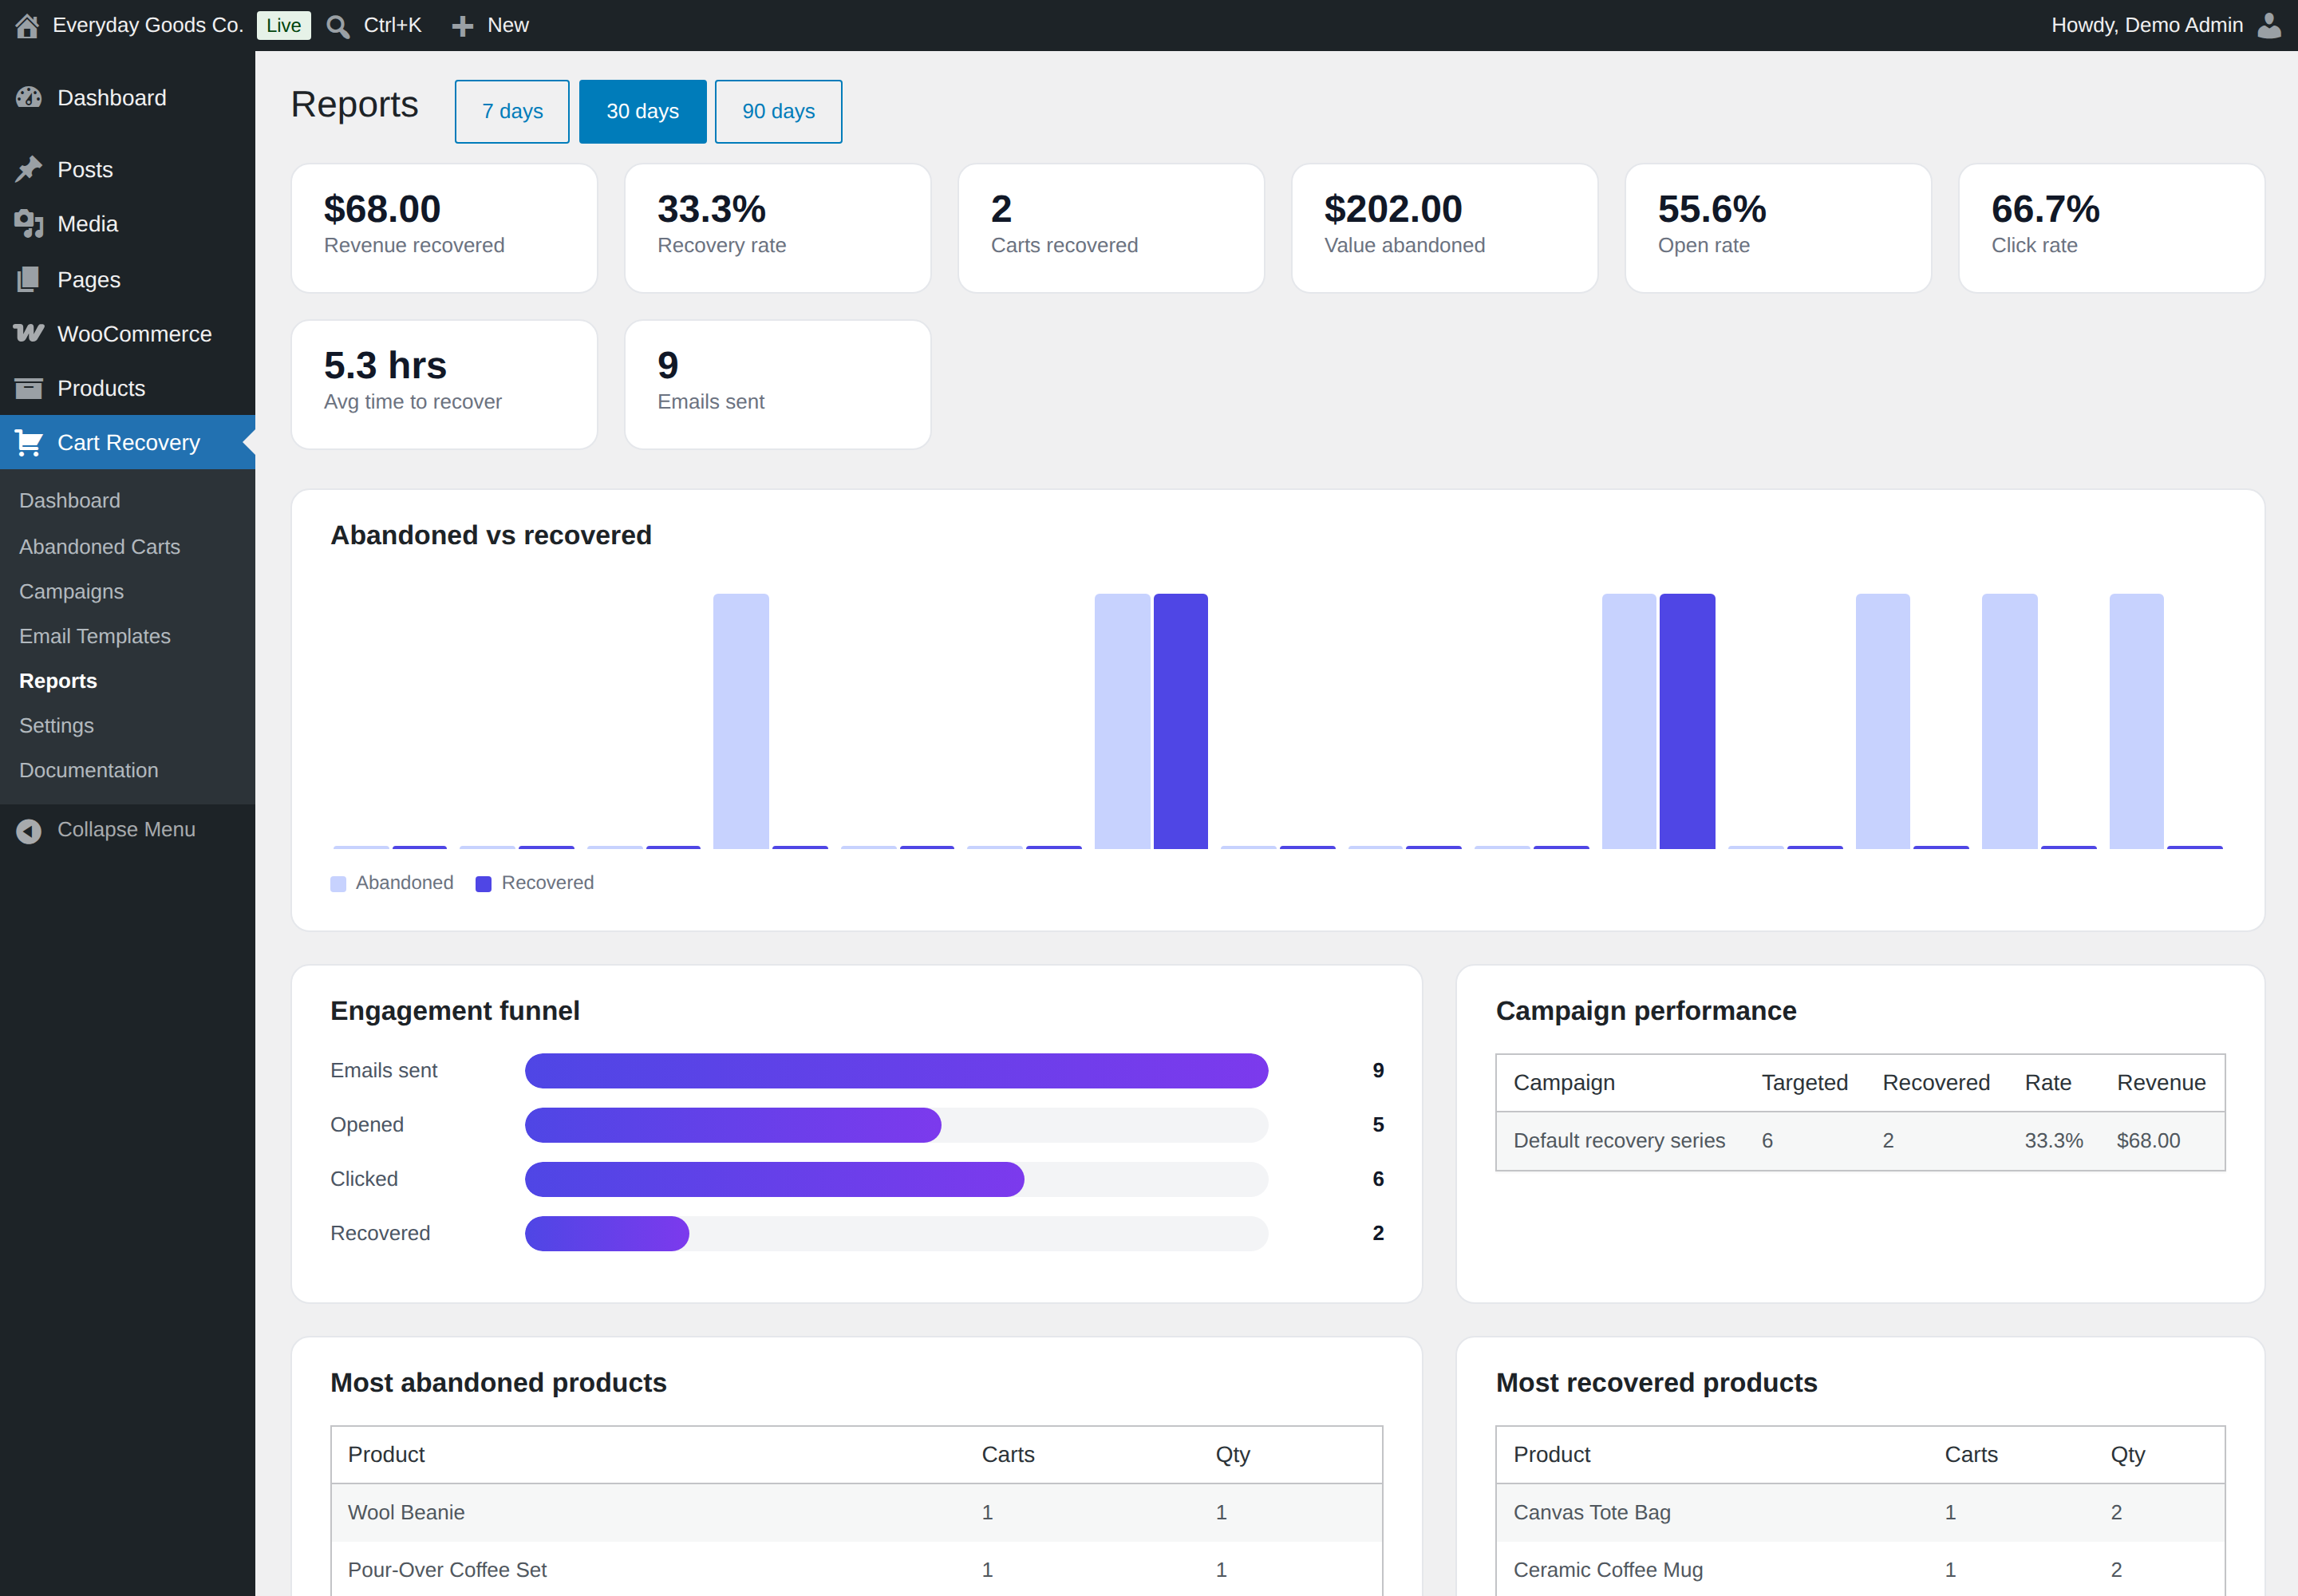Image resolution: width=2298 pixels, height=1596 pixels.
Task: Open the Cart Recovery Settings submenu item
Action: tap(56, 725)
